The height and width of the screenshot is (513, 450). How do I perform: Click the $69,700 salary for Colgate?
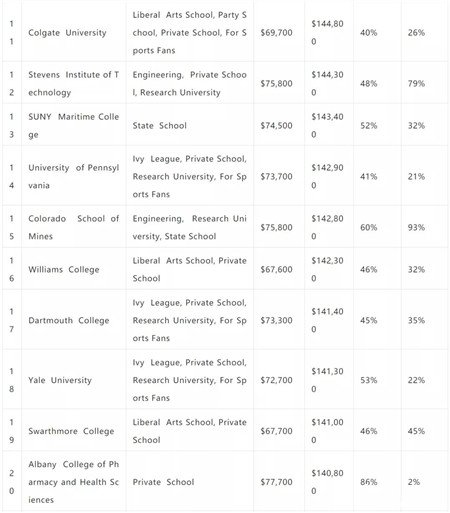(276, 33)
